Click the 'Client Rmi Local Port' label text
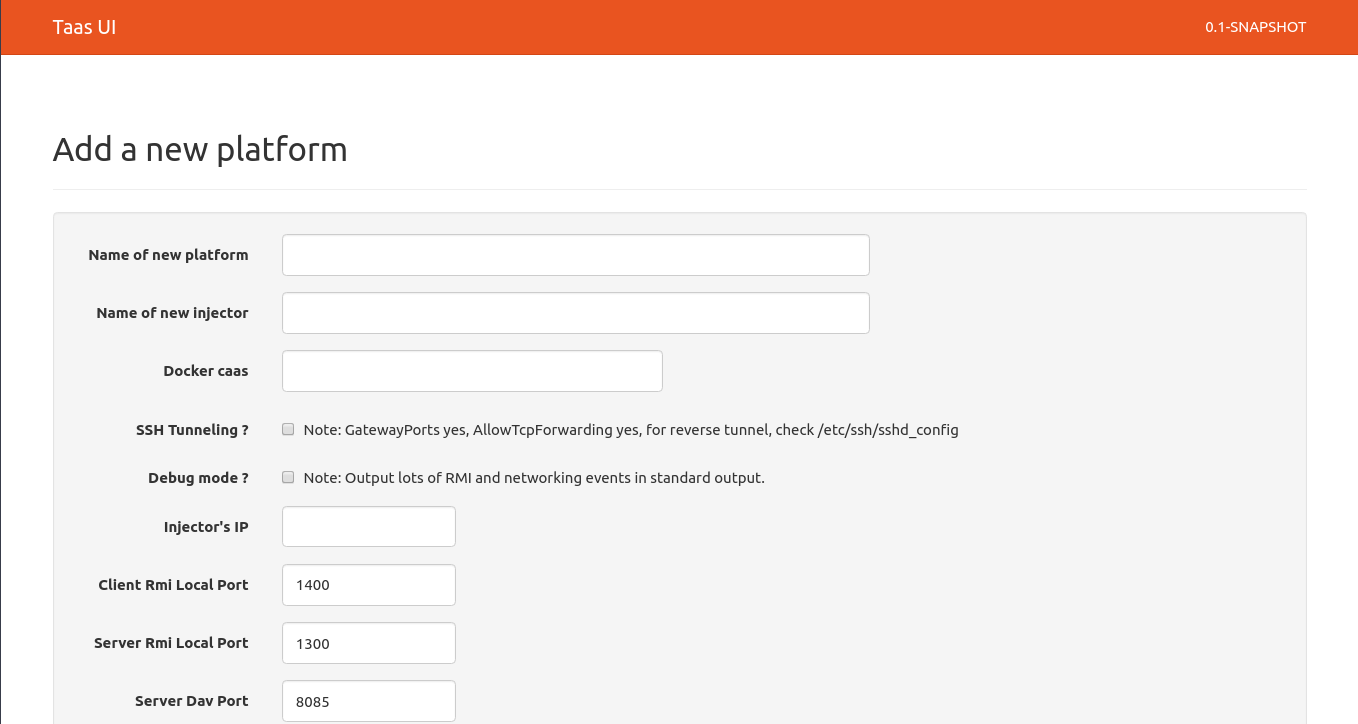Screen dimensions: 1358x724 click(x=173, y=585)
